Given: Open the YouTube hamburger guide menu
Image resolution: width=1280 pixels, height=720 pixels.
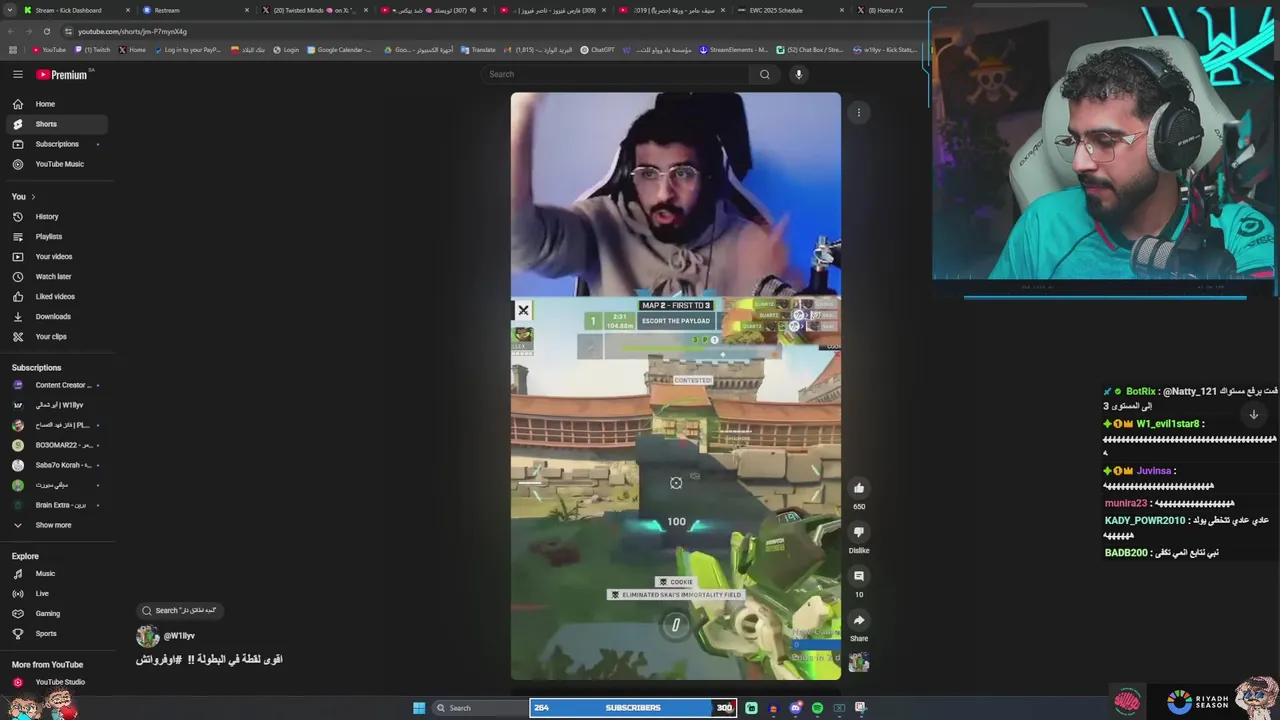Looking at the screenshot, I should click(x=18, y=74).
